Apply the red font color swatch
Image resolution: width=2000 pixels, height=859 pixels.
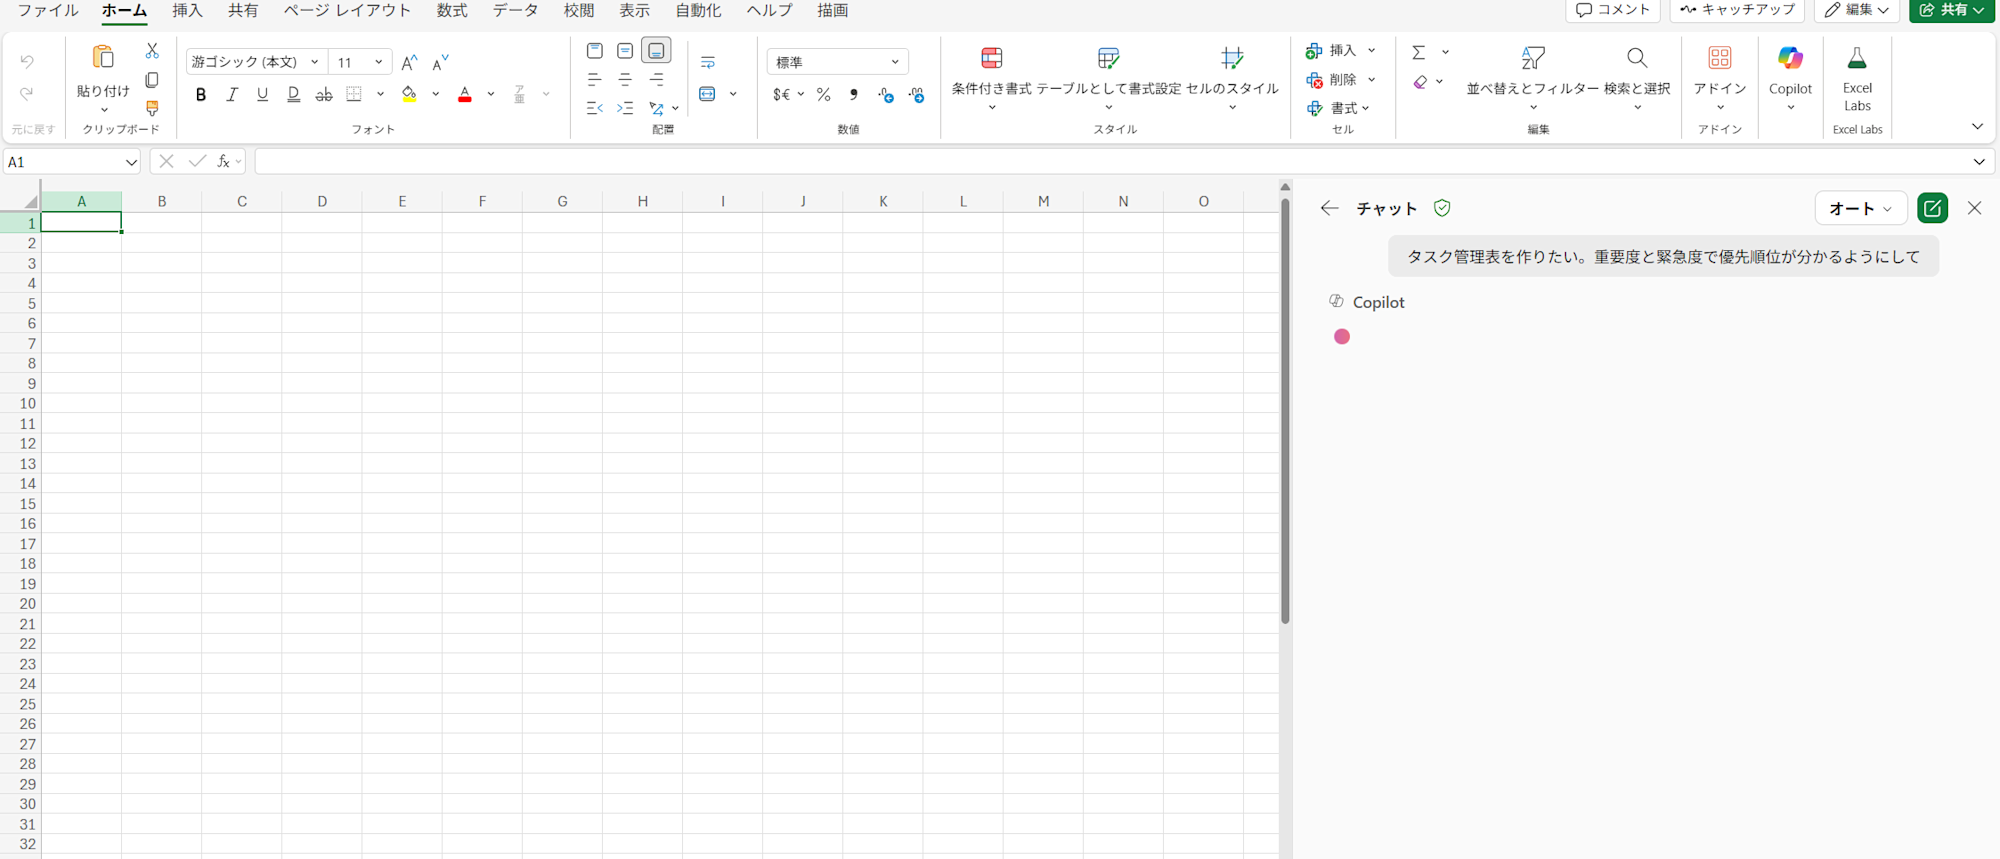[465, 95]
